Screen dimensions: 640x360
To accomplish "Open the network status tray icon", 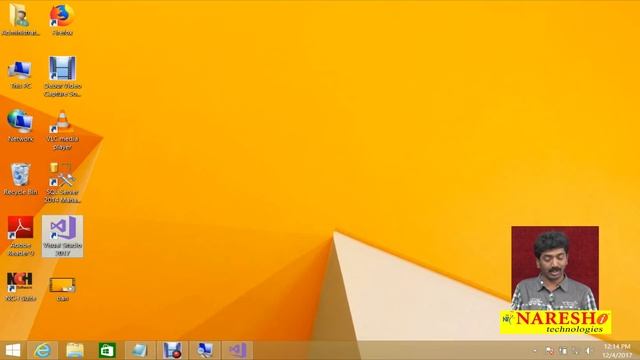I will point(576,351).
